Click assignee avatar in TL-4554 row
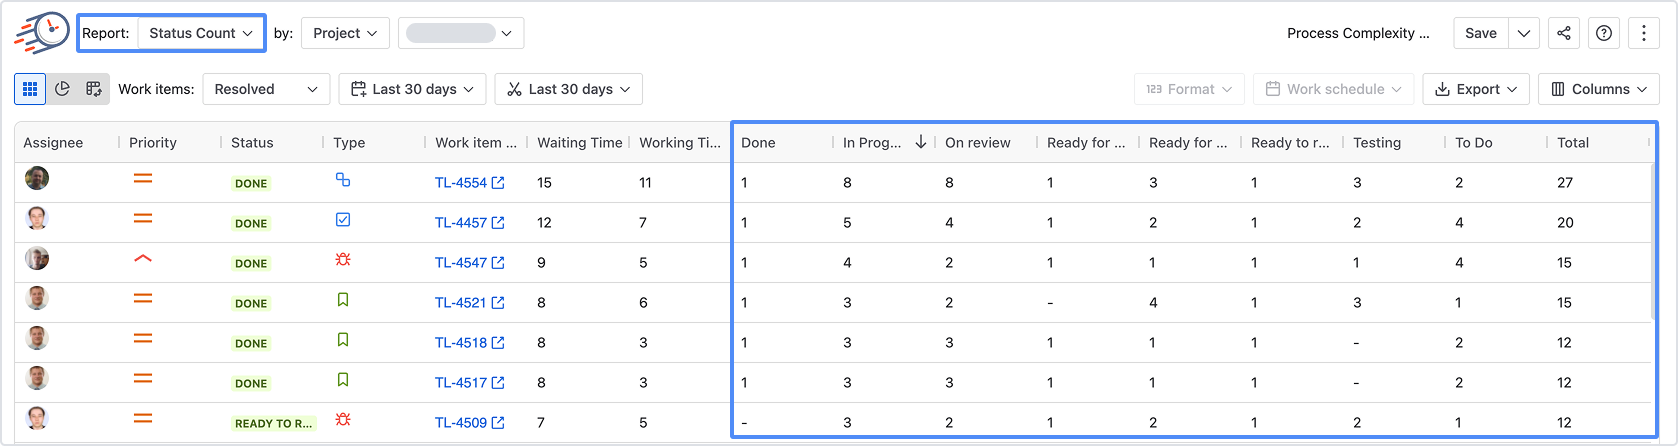 coord(37,179)
